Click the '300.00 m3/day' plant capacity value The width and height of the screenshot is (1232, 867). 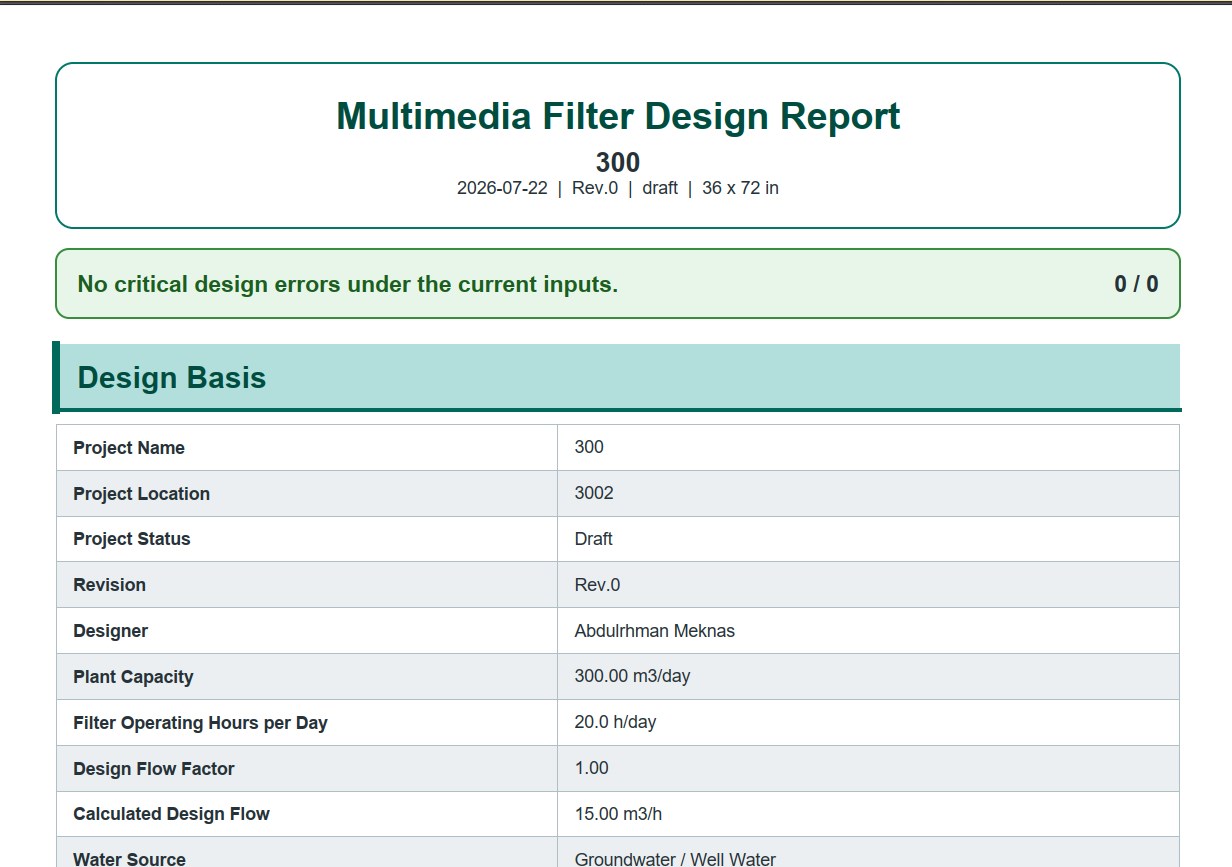tap(632, 676)
